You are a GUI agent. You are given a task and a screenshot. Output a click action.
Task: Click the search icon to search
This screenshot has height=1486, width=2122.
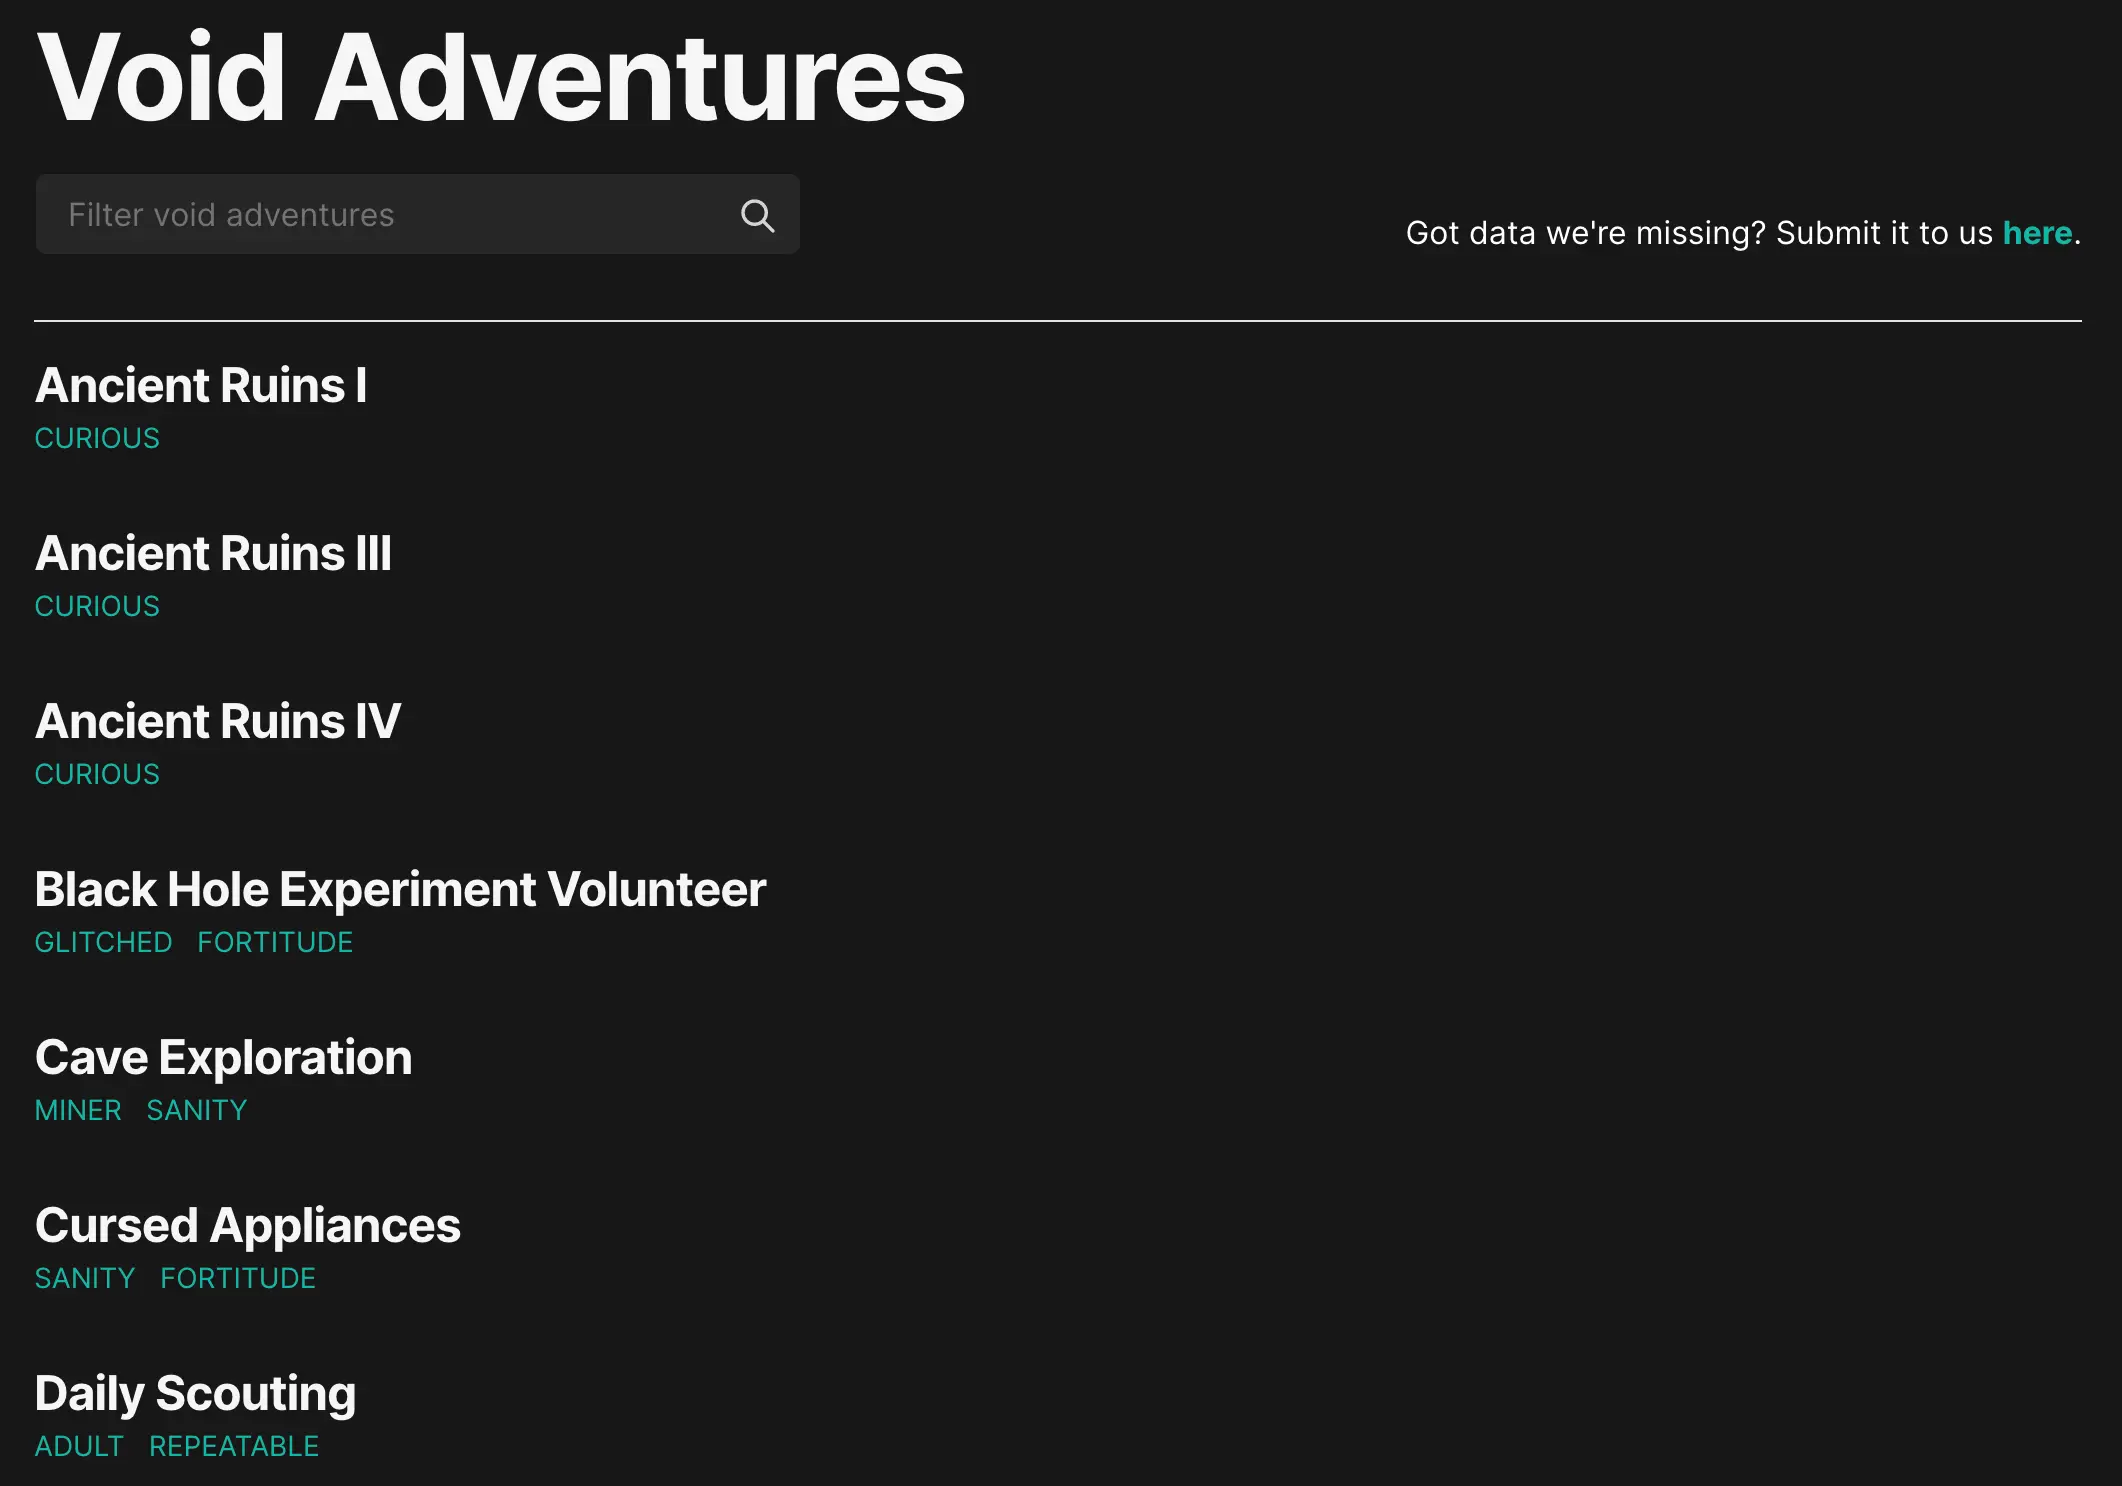coord(758,213)
